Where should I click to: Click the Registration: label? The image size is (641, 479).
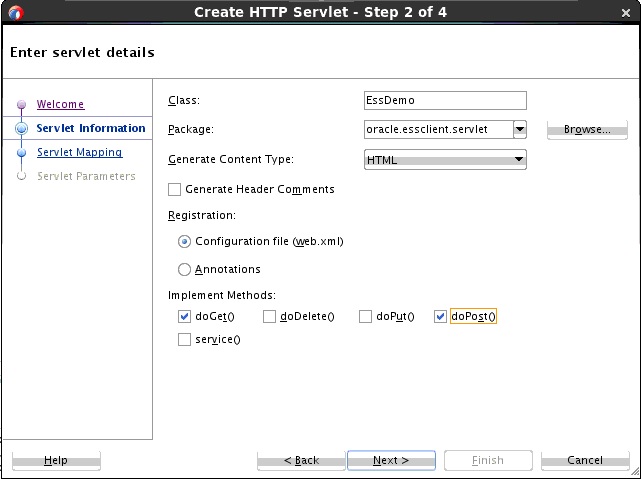point(202,215)
